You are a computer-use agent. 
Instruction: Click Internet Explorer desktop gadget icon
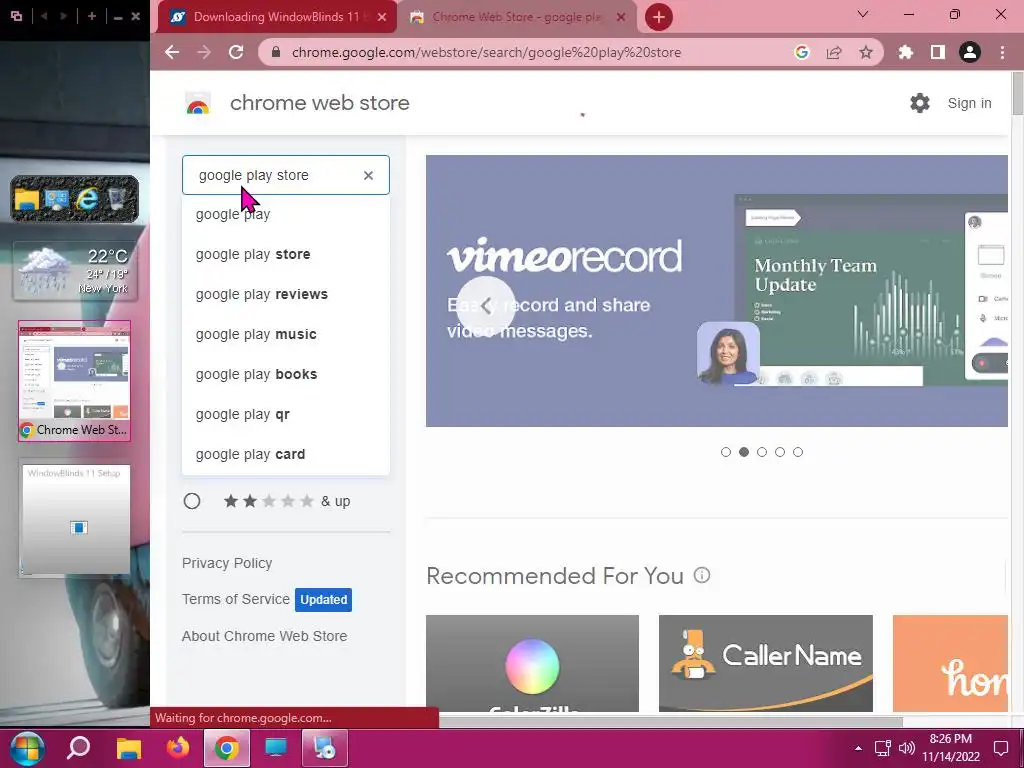87,198
